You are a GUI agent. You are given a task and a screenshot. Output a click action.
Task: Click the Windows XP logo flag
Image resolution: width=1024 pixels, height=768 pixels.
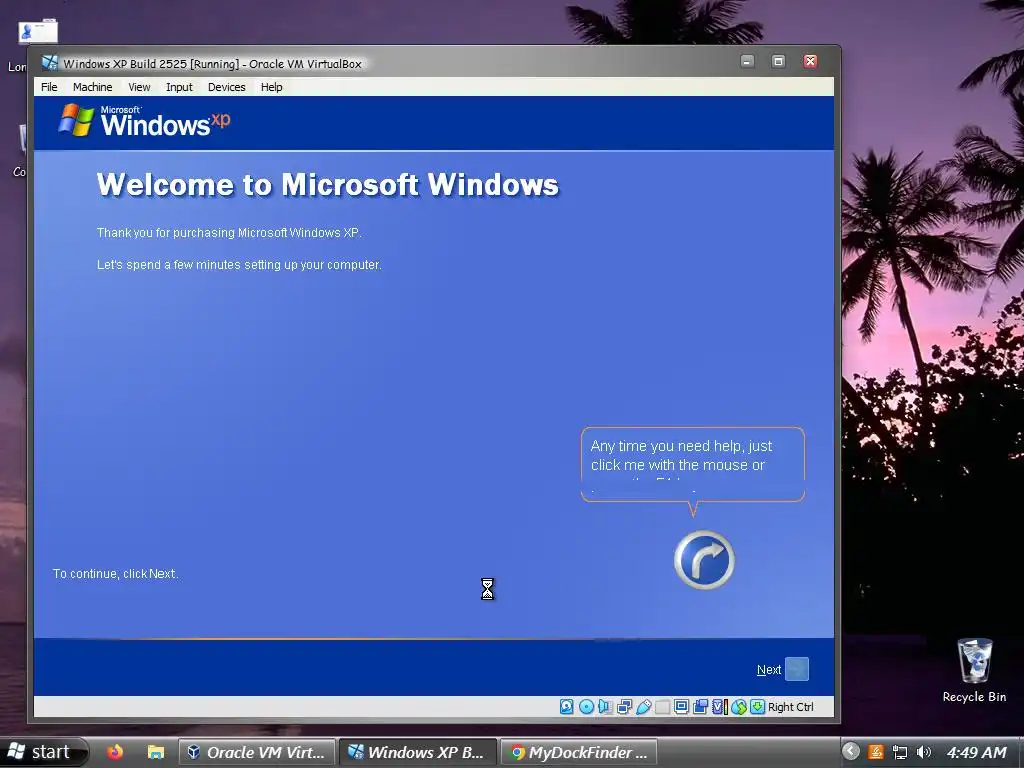(76, 120)
